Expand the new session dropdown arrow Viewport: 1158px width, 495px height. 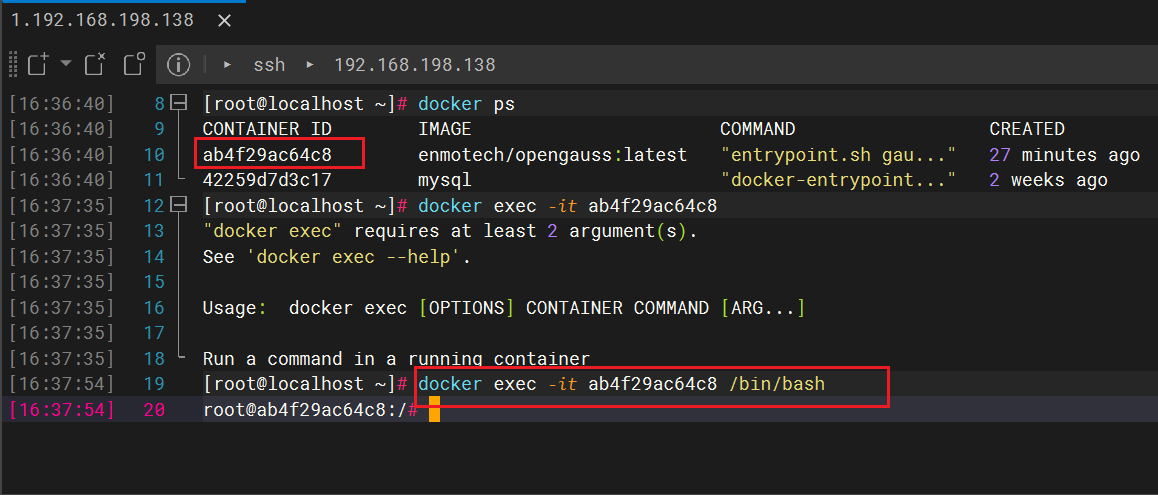66,64
